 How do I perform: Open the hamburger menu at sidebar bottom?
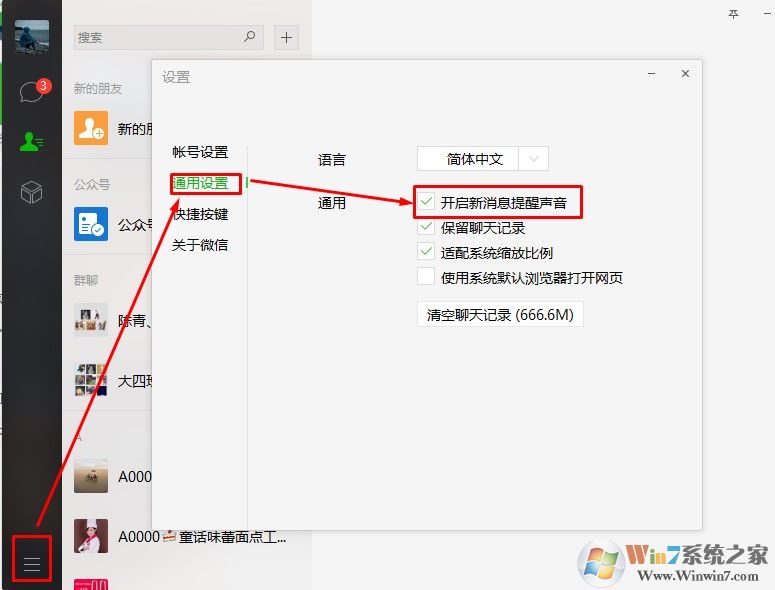tap(32, 563)
